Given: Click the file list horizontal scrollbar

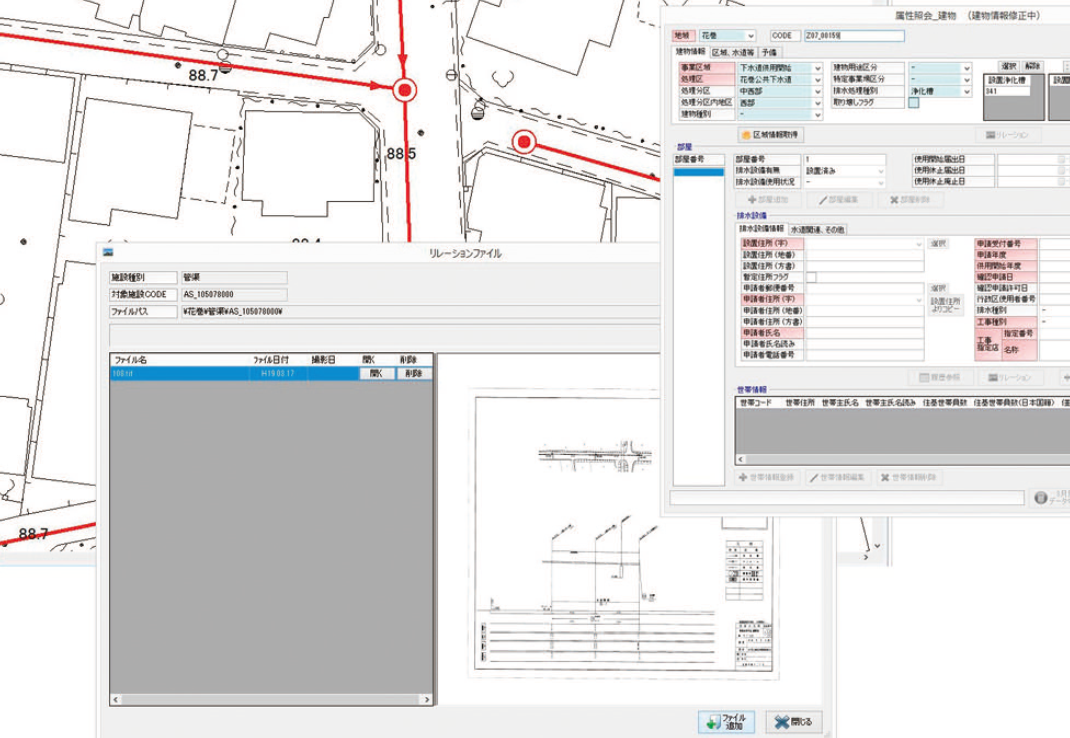Looking at the screenshot, I should coord(271,700).
